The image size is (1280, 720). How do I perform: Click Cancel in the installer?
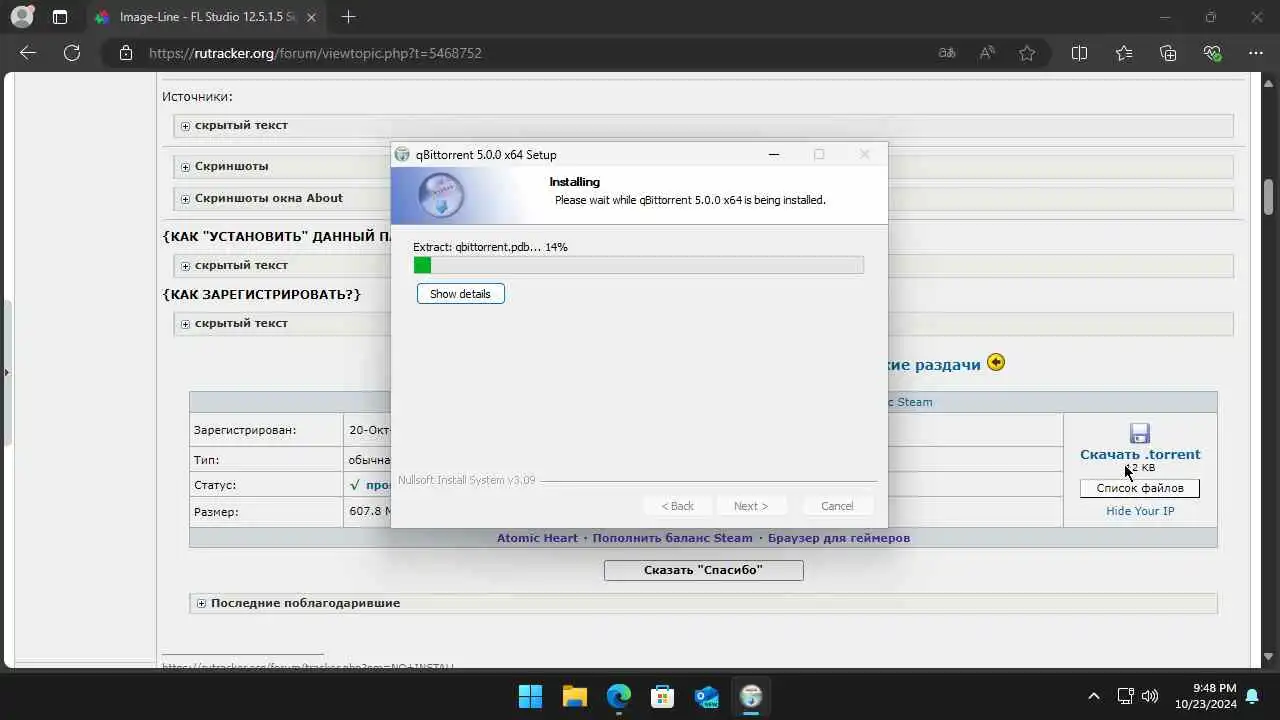(837, 506)
